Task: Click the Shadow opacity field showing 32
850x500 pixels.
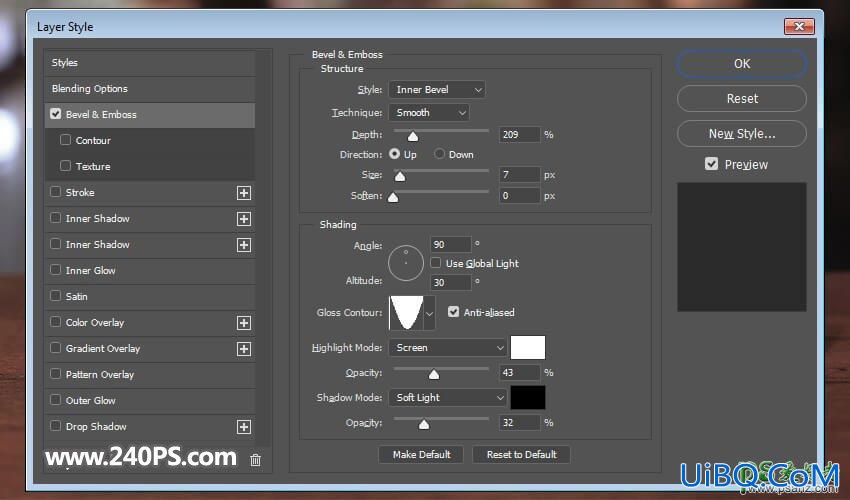Action: [519, 422]
